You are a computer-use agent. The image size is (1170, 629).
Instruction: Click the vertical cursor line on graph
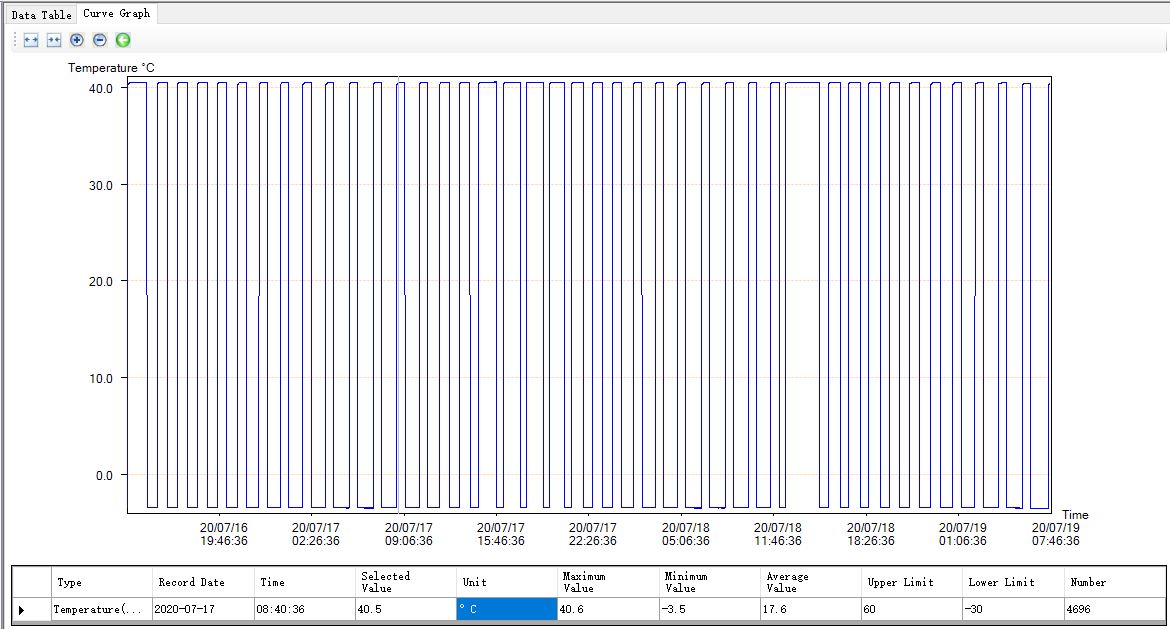(398, 295)
